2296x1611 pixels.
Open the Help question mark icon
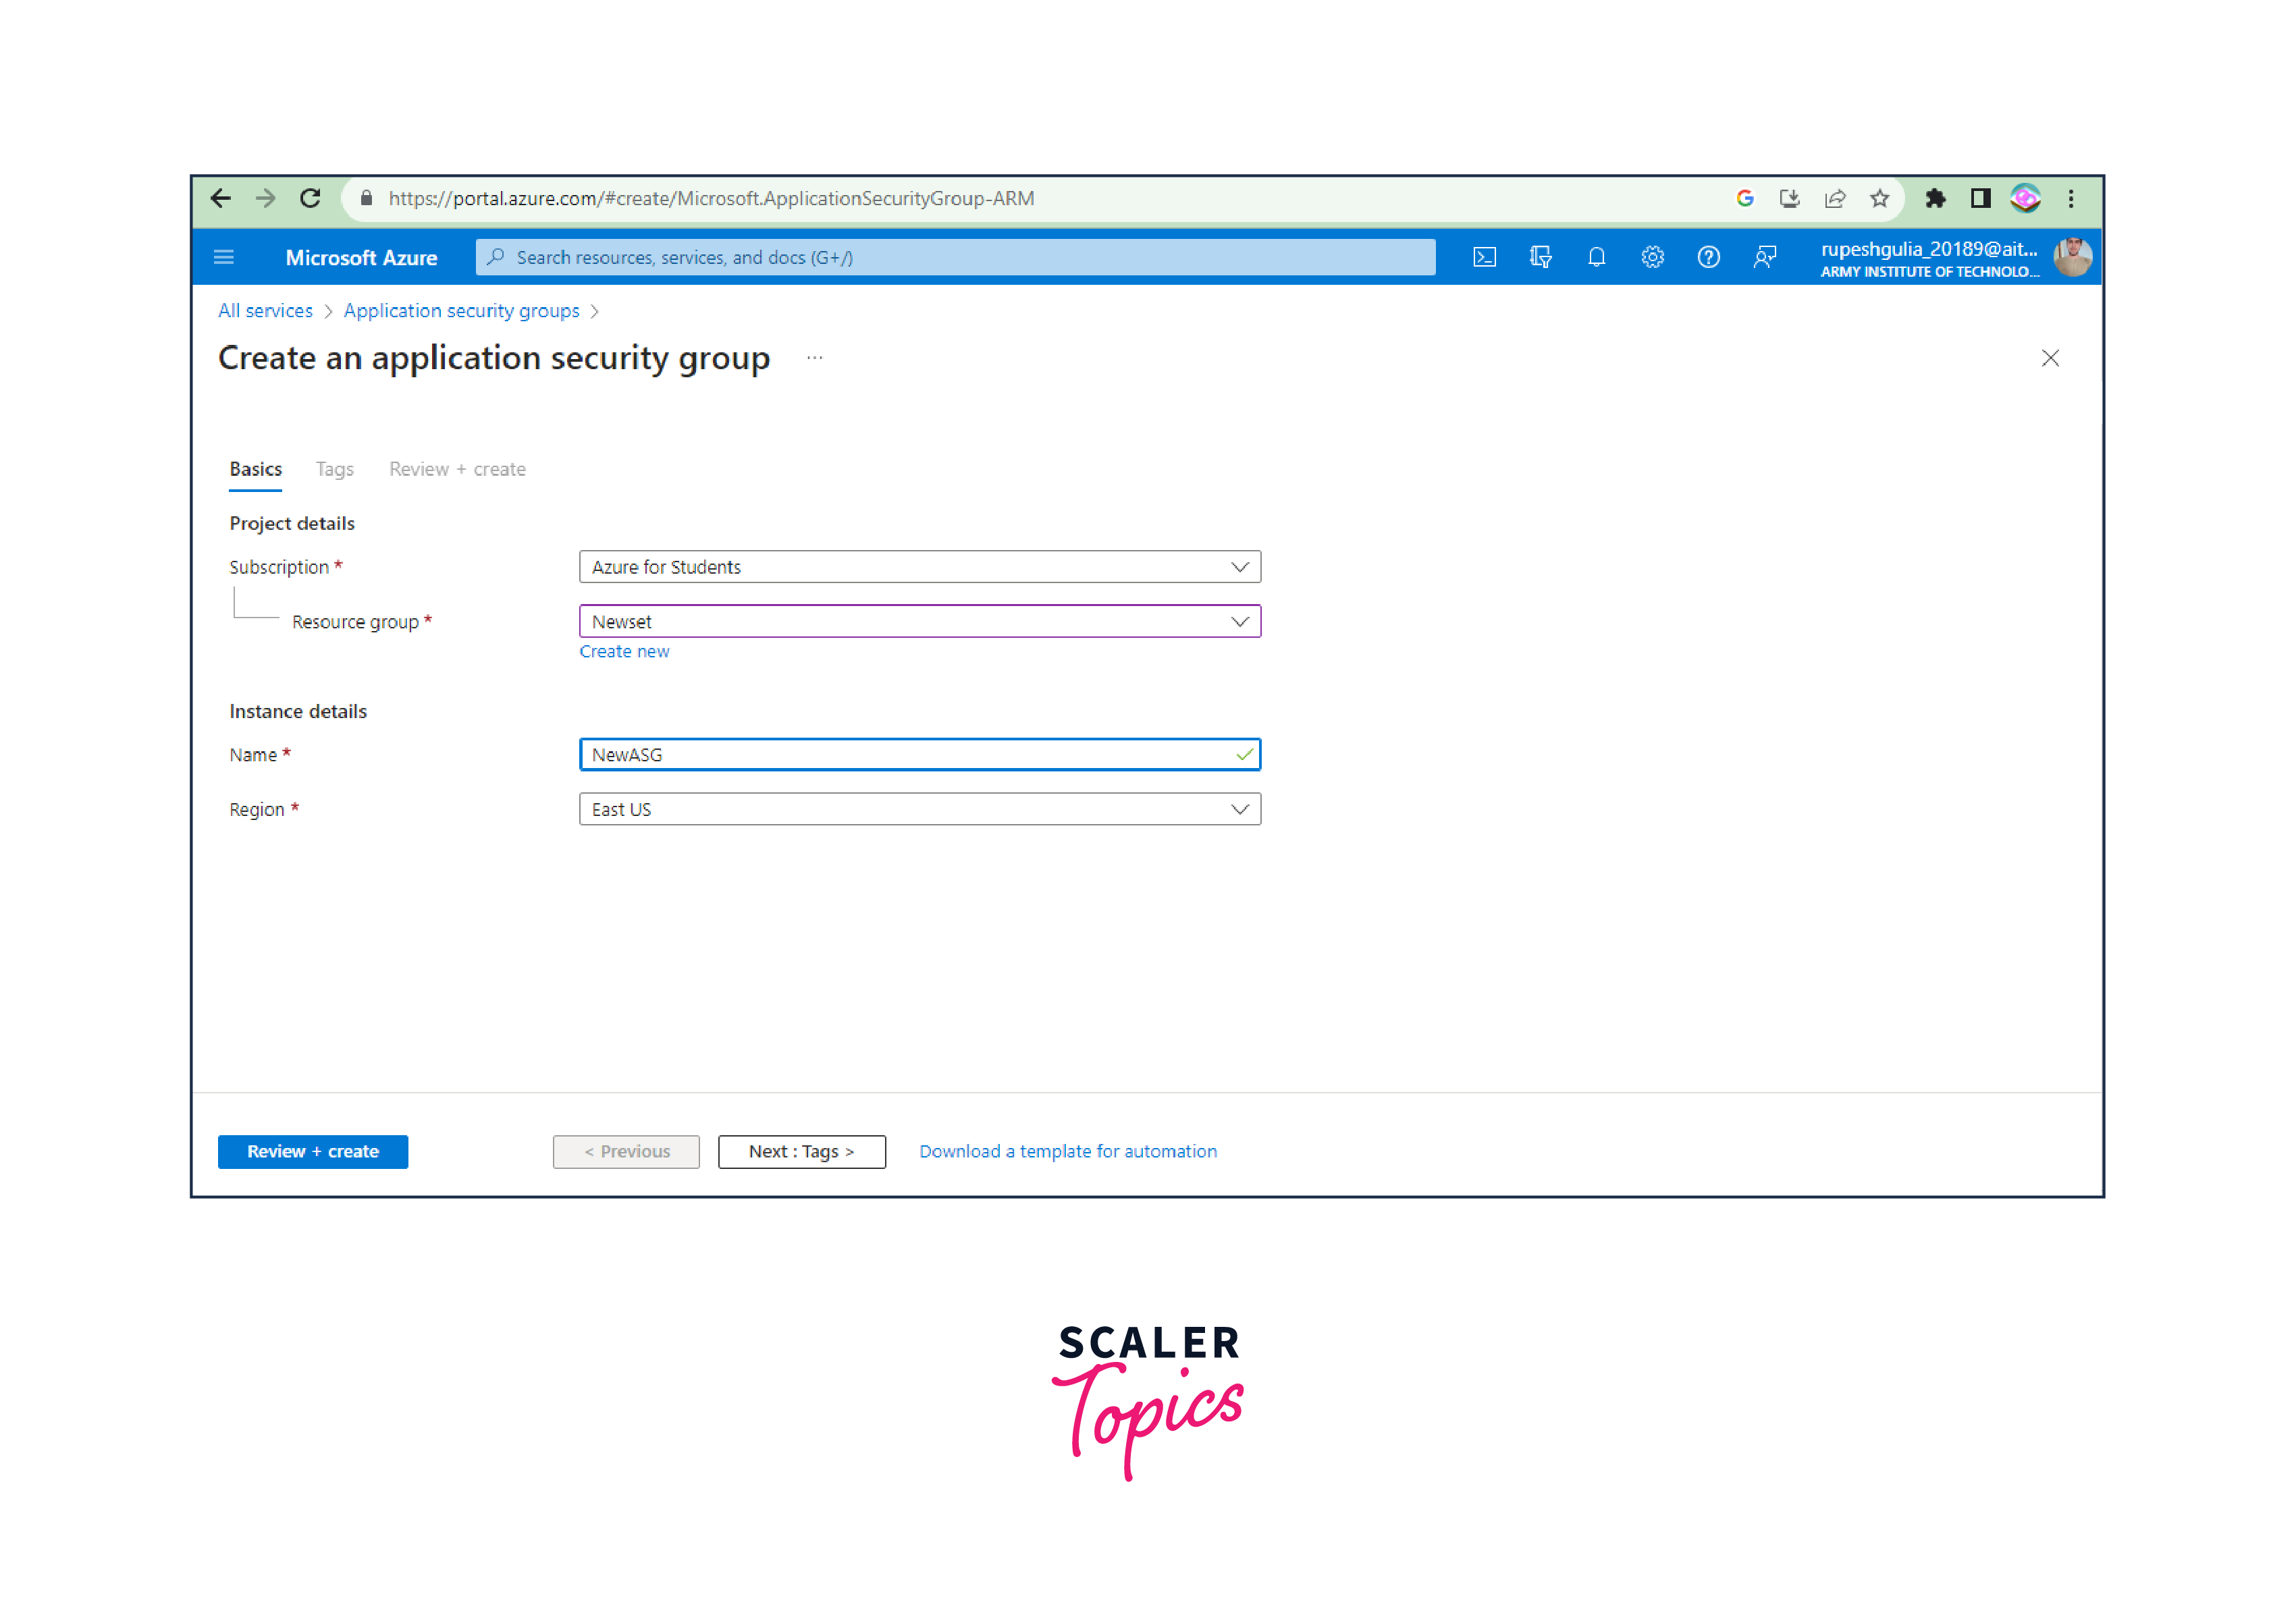coord(1708,257)
